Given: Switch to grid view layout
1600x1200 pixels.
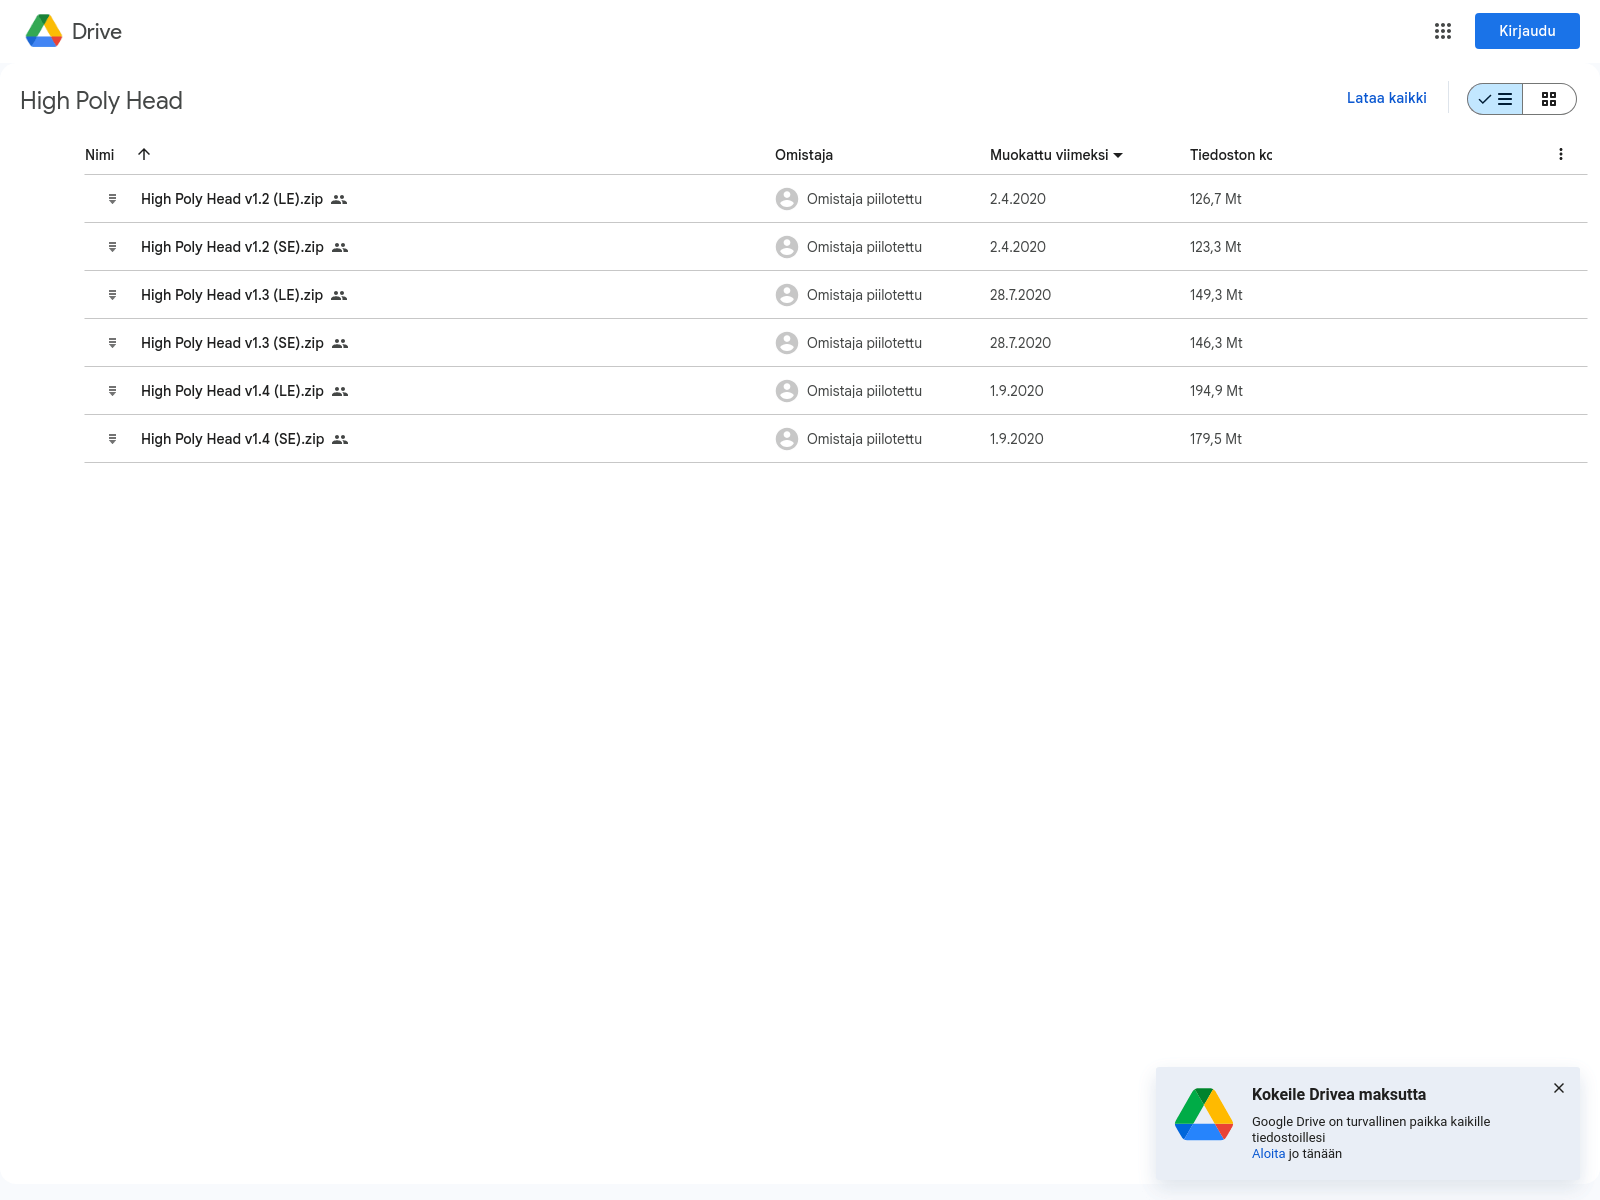Looking at the screenshot, I should (1549, 99).
